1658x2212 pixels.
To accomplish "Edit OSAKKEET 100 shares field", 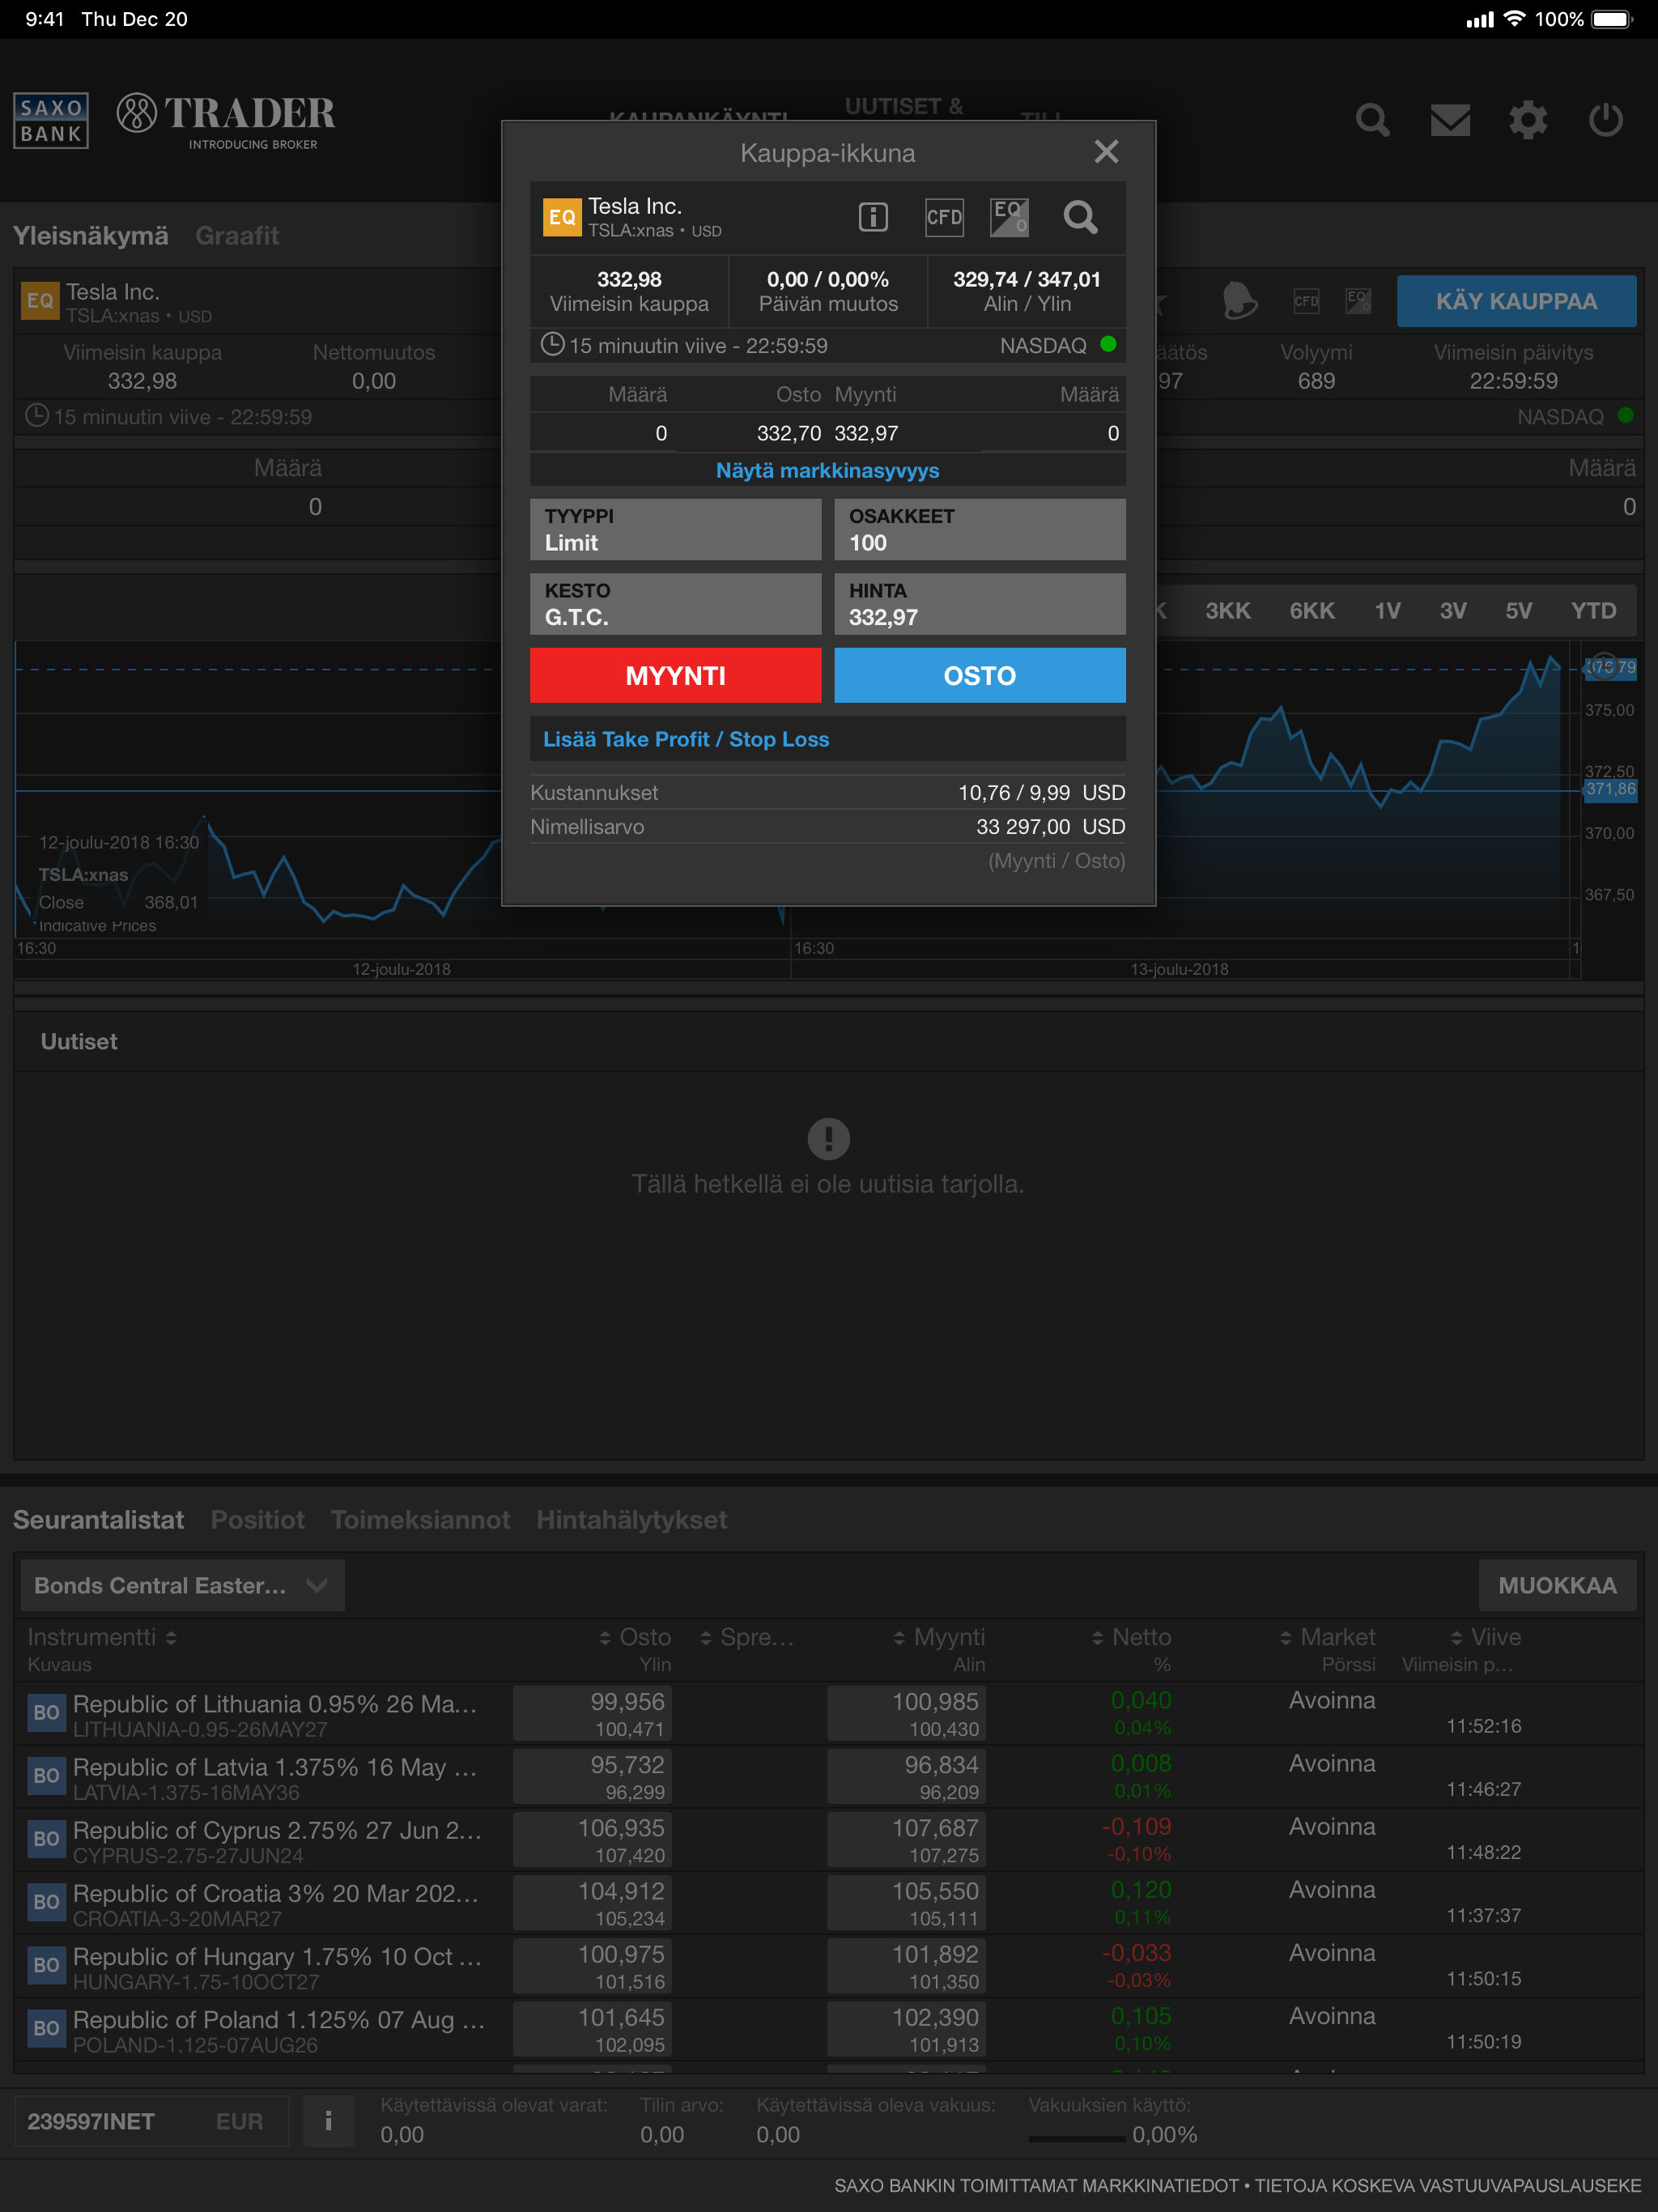I will tap(980, 529).
